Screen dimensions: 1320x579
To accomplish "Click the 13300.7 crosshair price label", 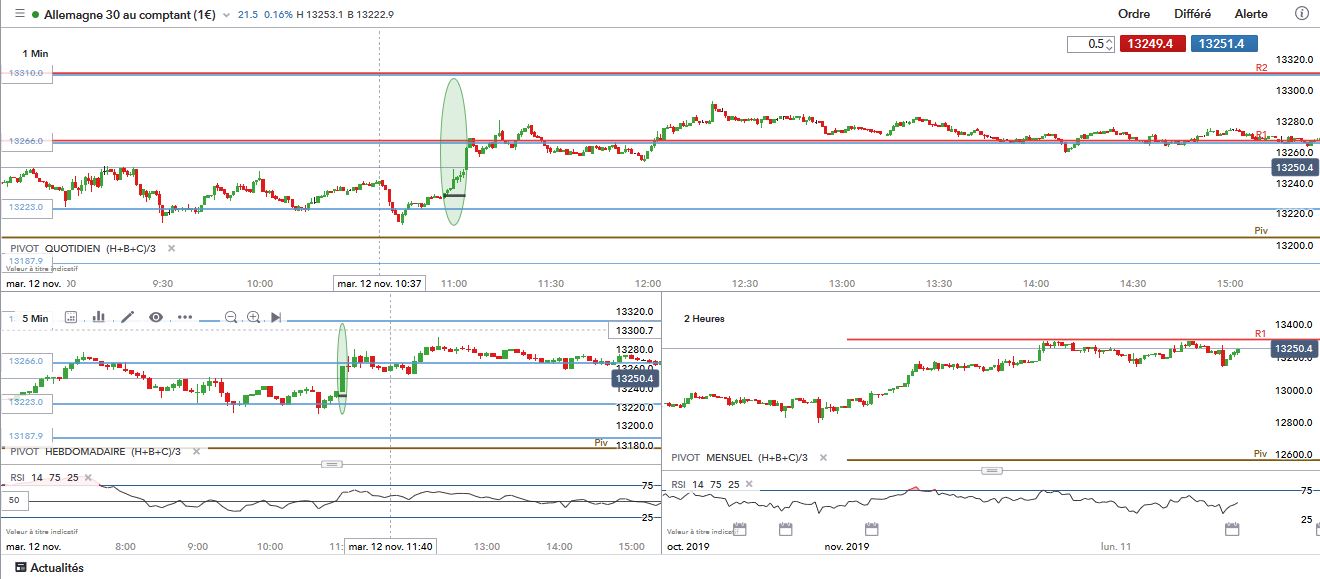I will click(x=632, y=330).
